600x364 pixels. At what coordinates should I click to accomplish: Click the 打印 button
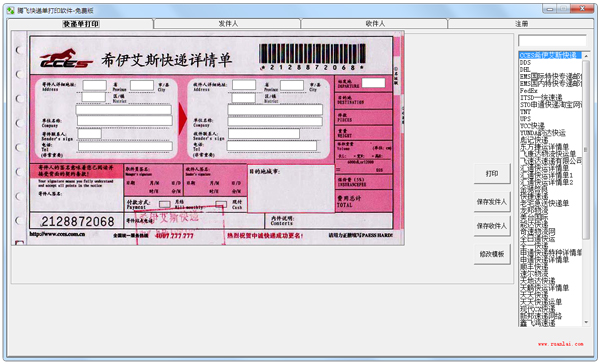pos(492,173)
